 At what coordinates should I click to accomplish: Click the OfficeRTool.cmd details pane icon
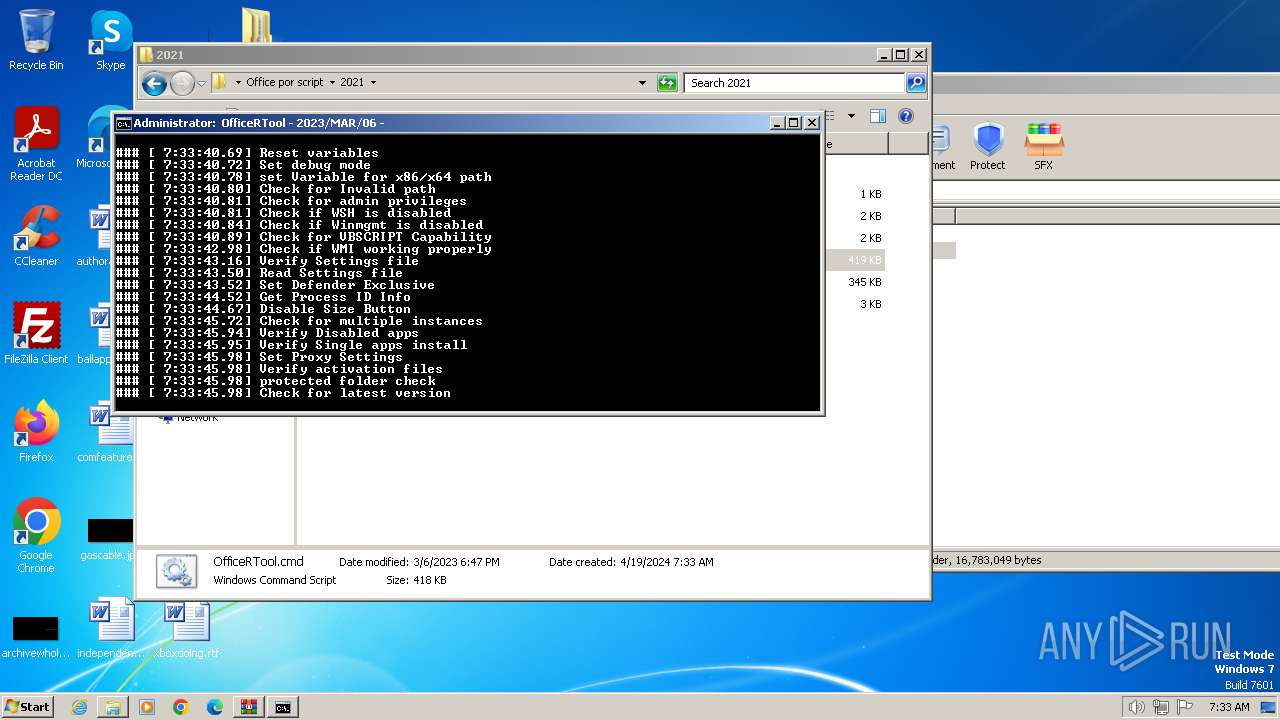(176, 570)
